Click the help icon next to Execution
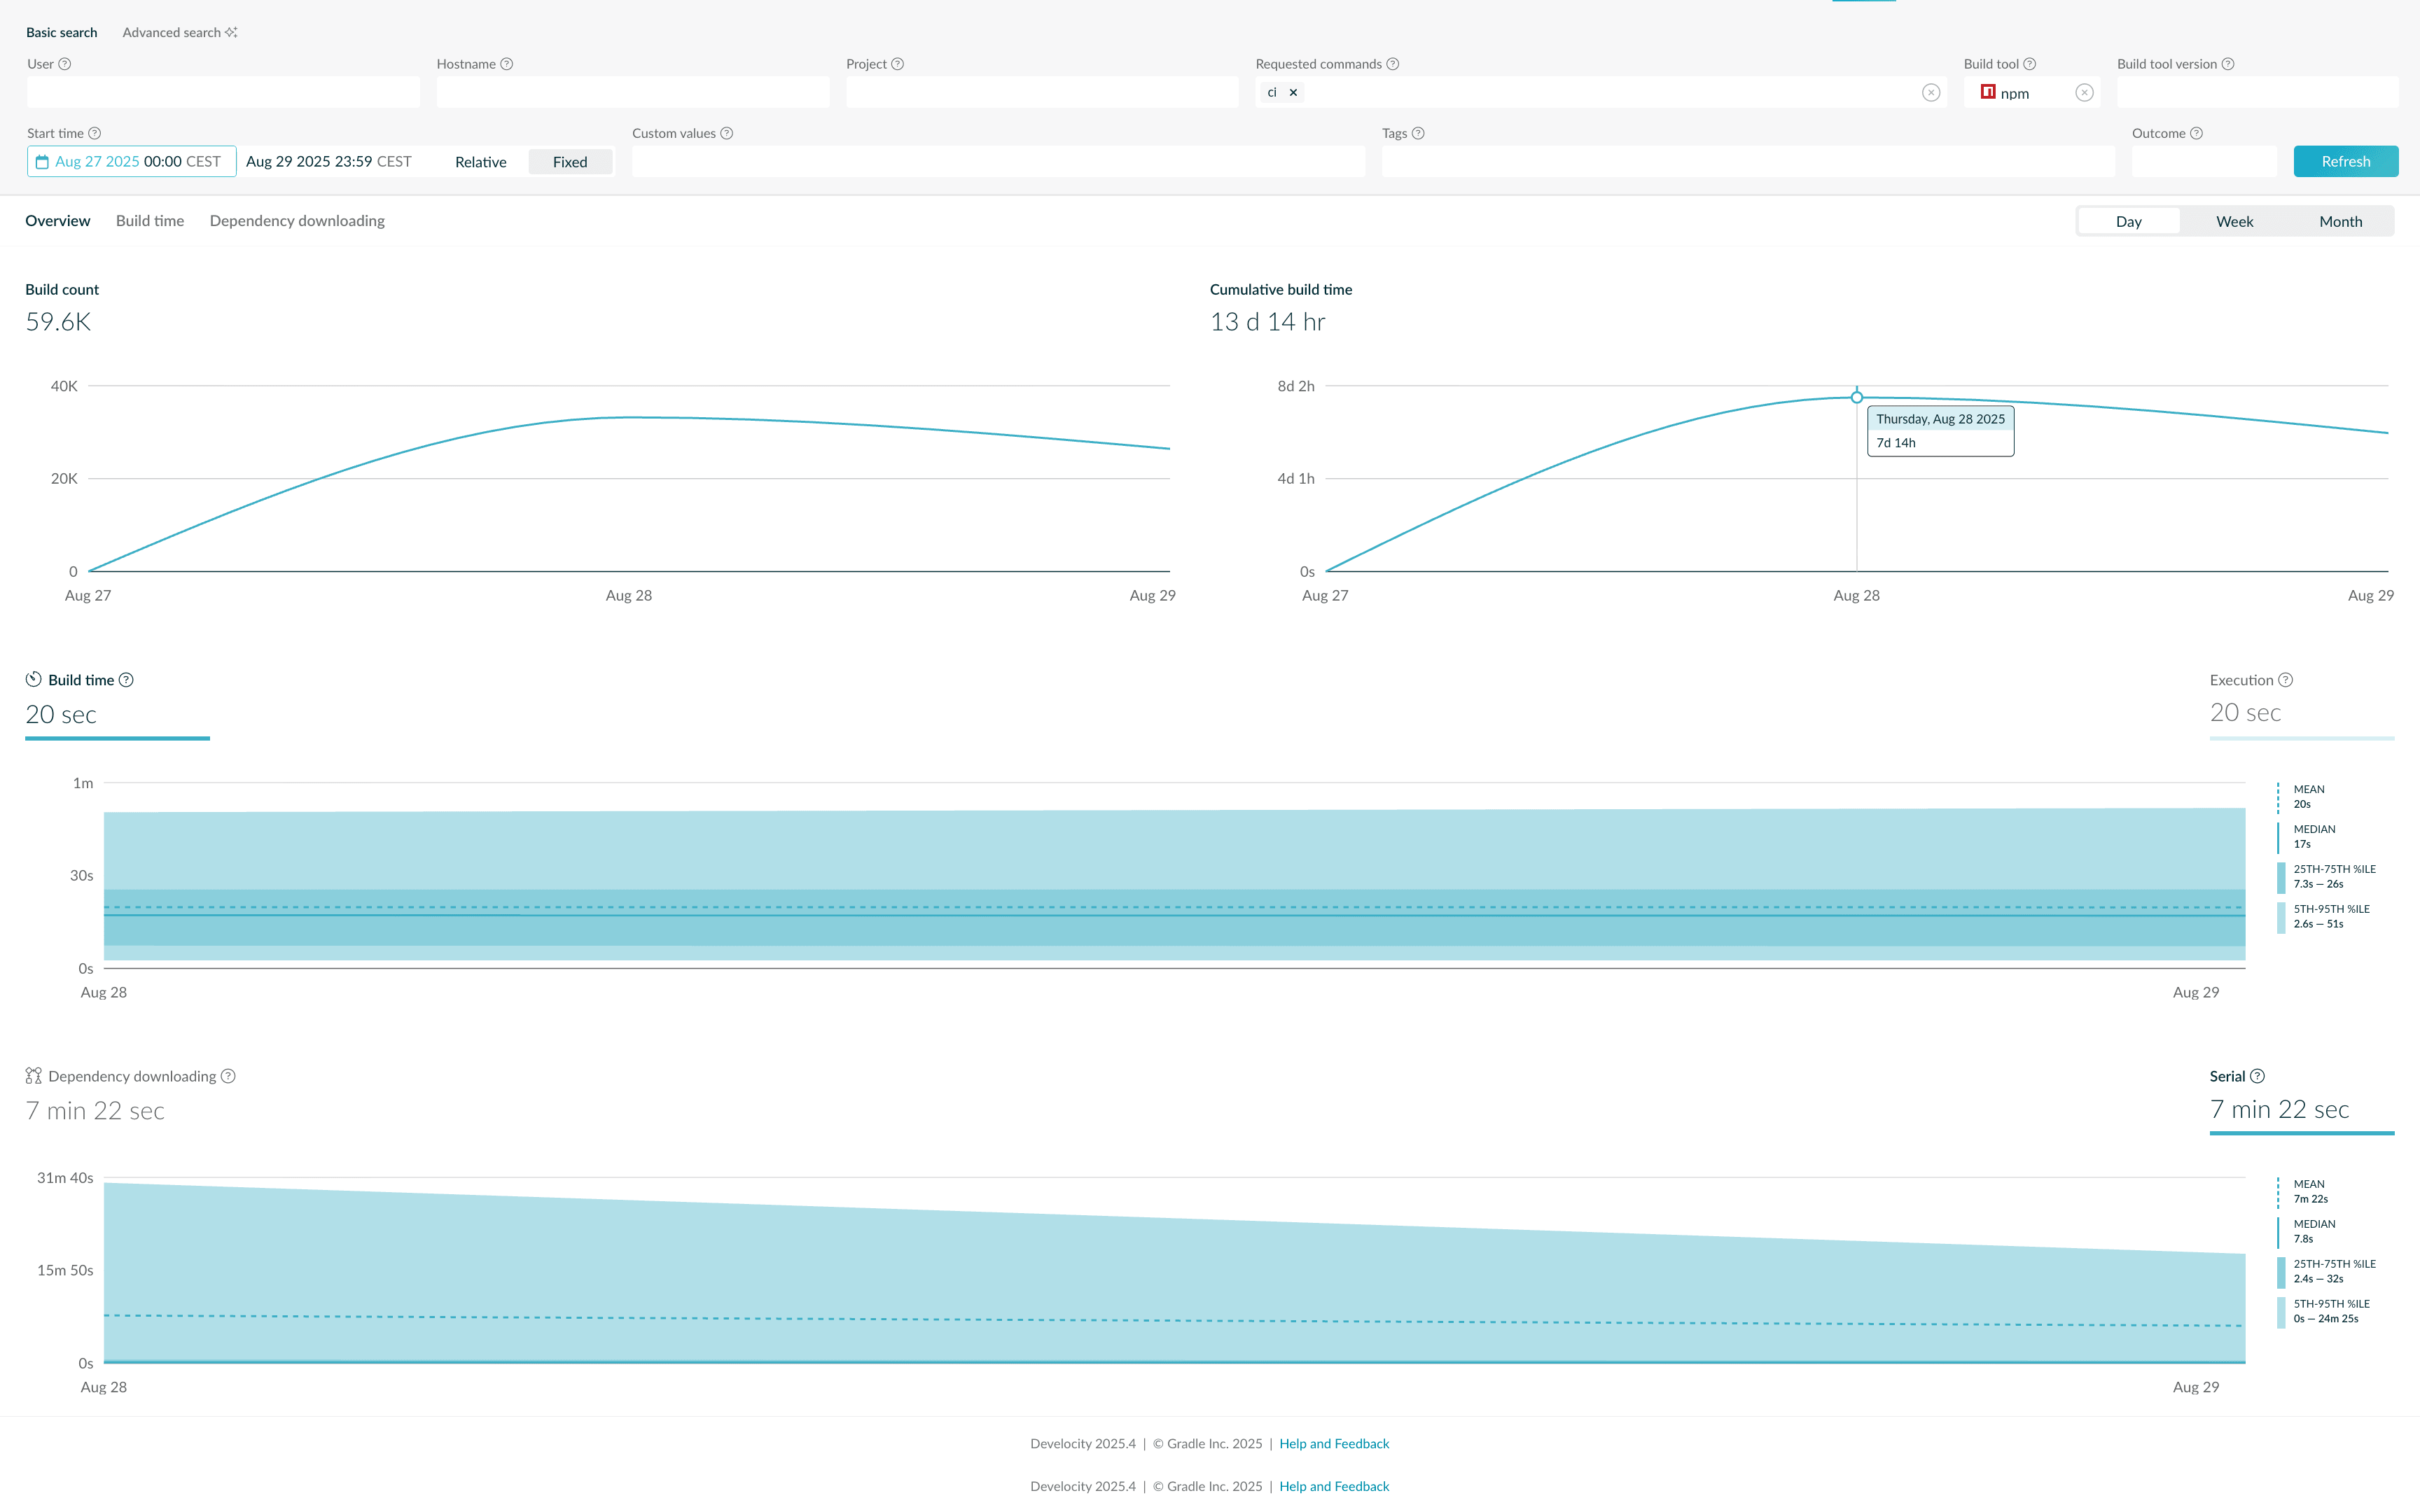Image resolution: width=2420 pixels, height=1512 pixels. 2286,679
